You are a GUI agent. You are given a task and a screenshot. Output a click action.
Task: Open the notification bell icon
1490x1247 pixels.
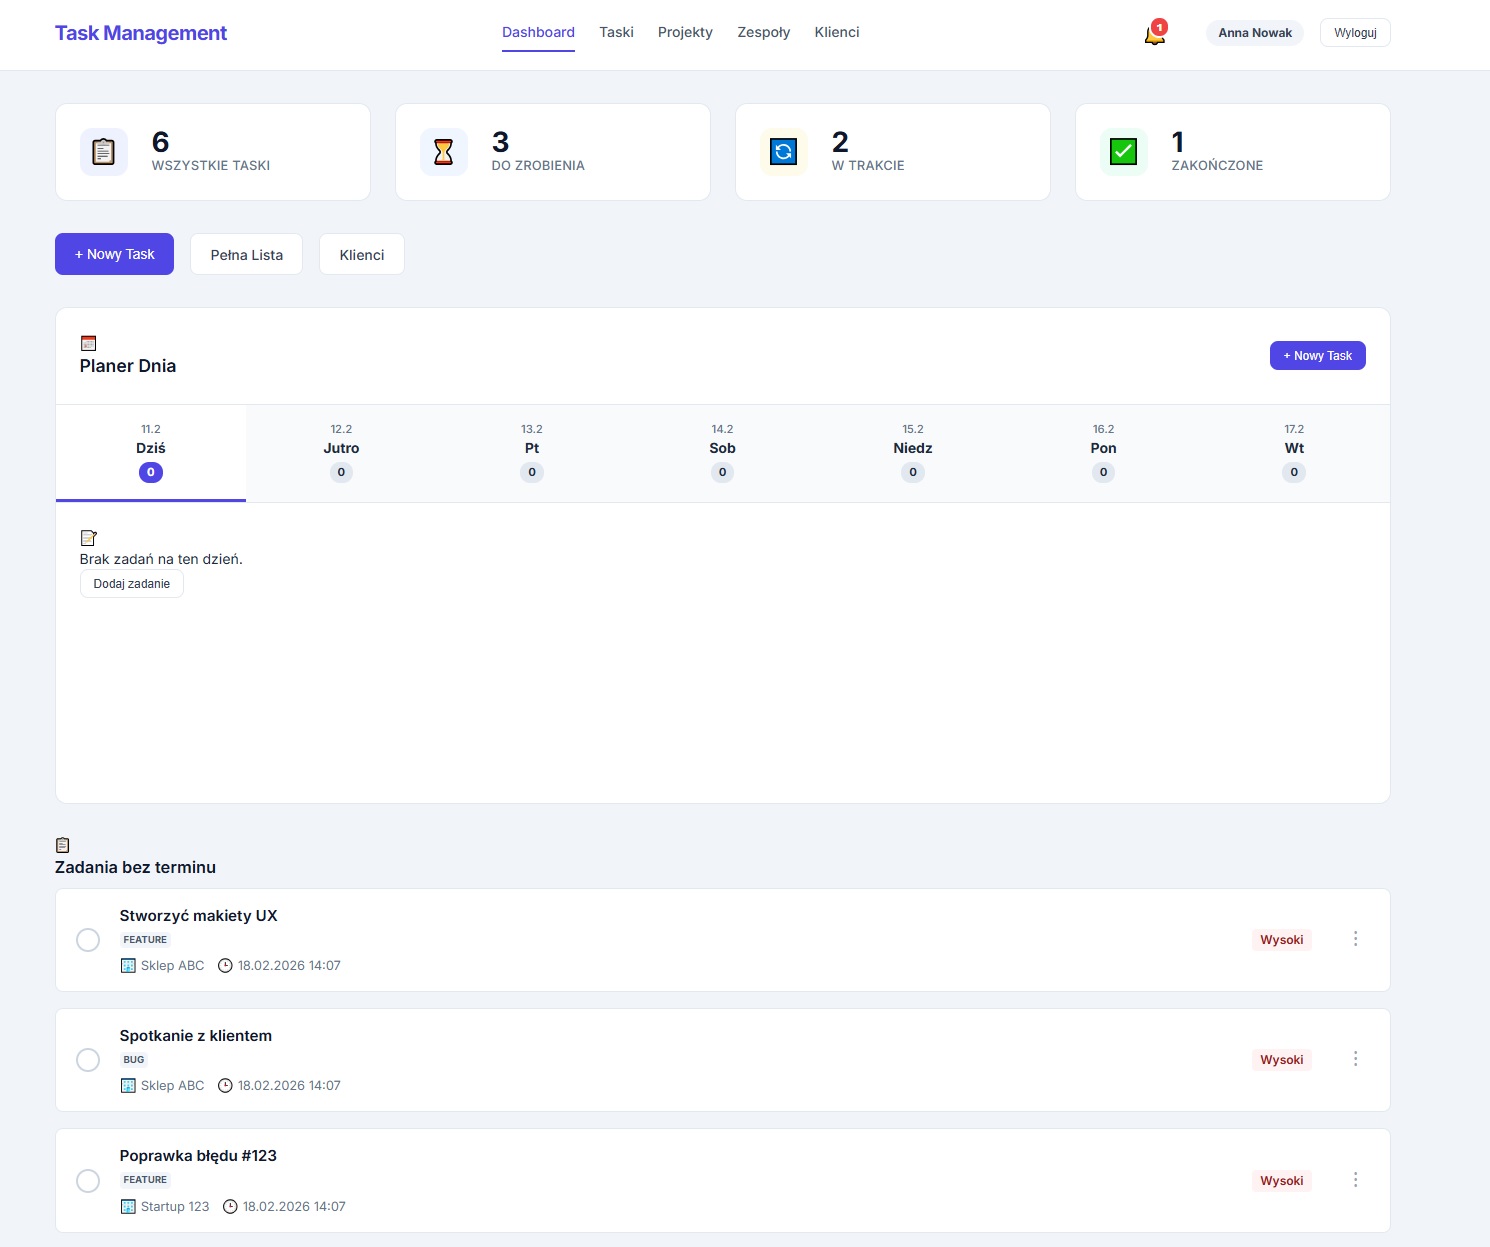coord(1154,34)
